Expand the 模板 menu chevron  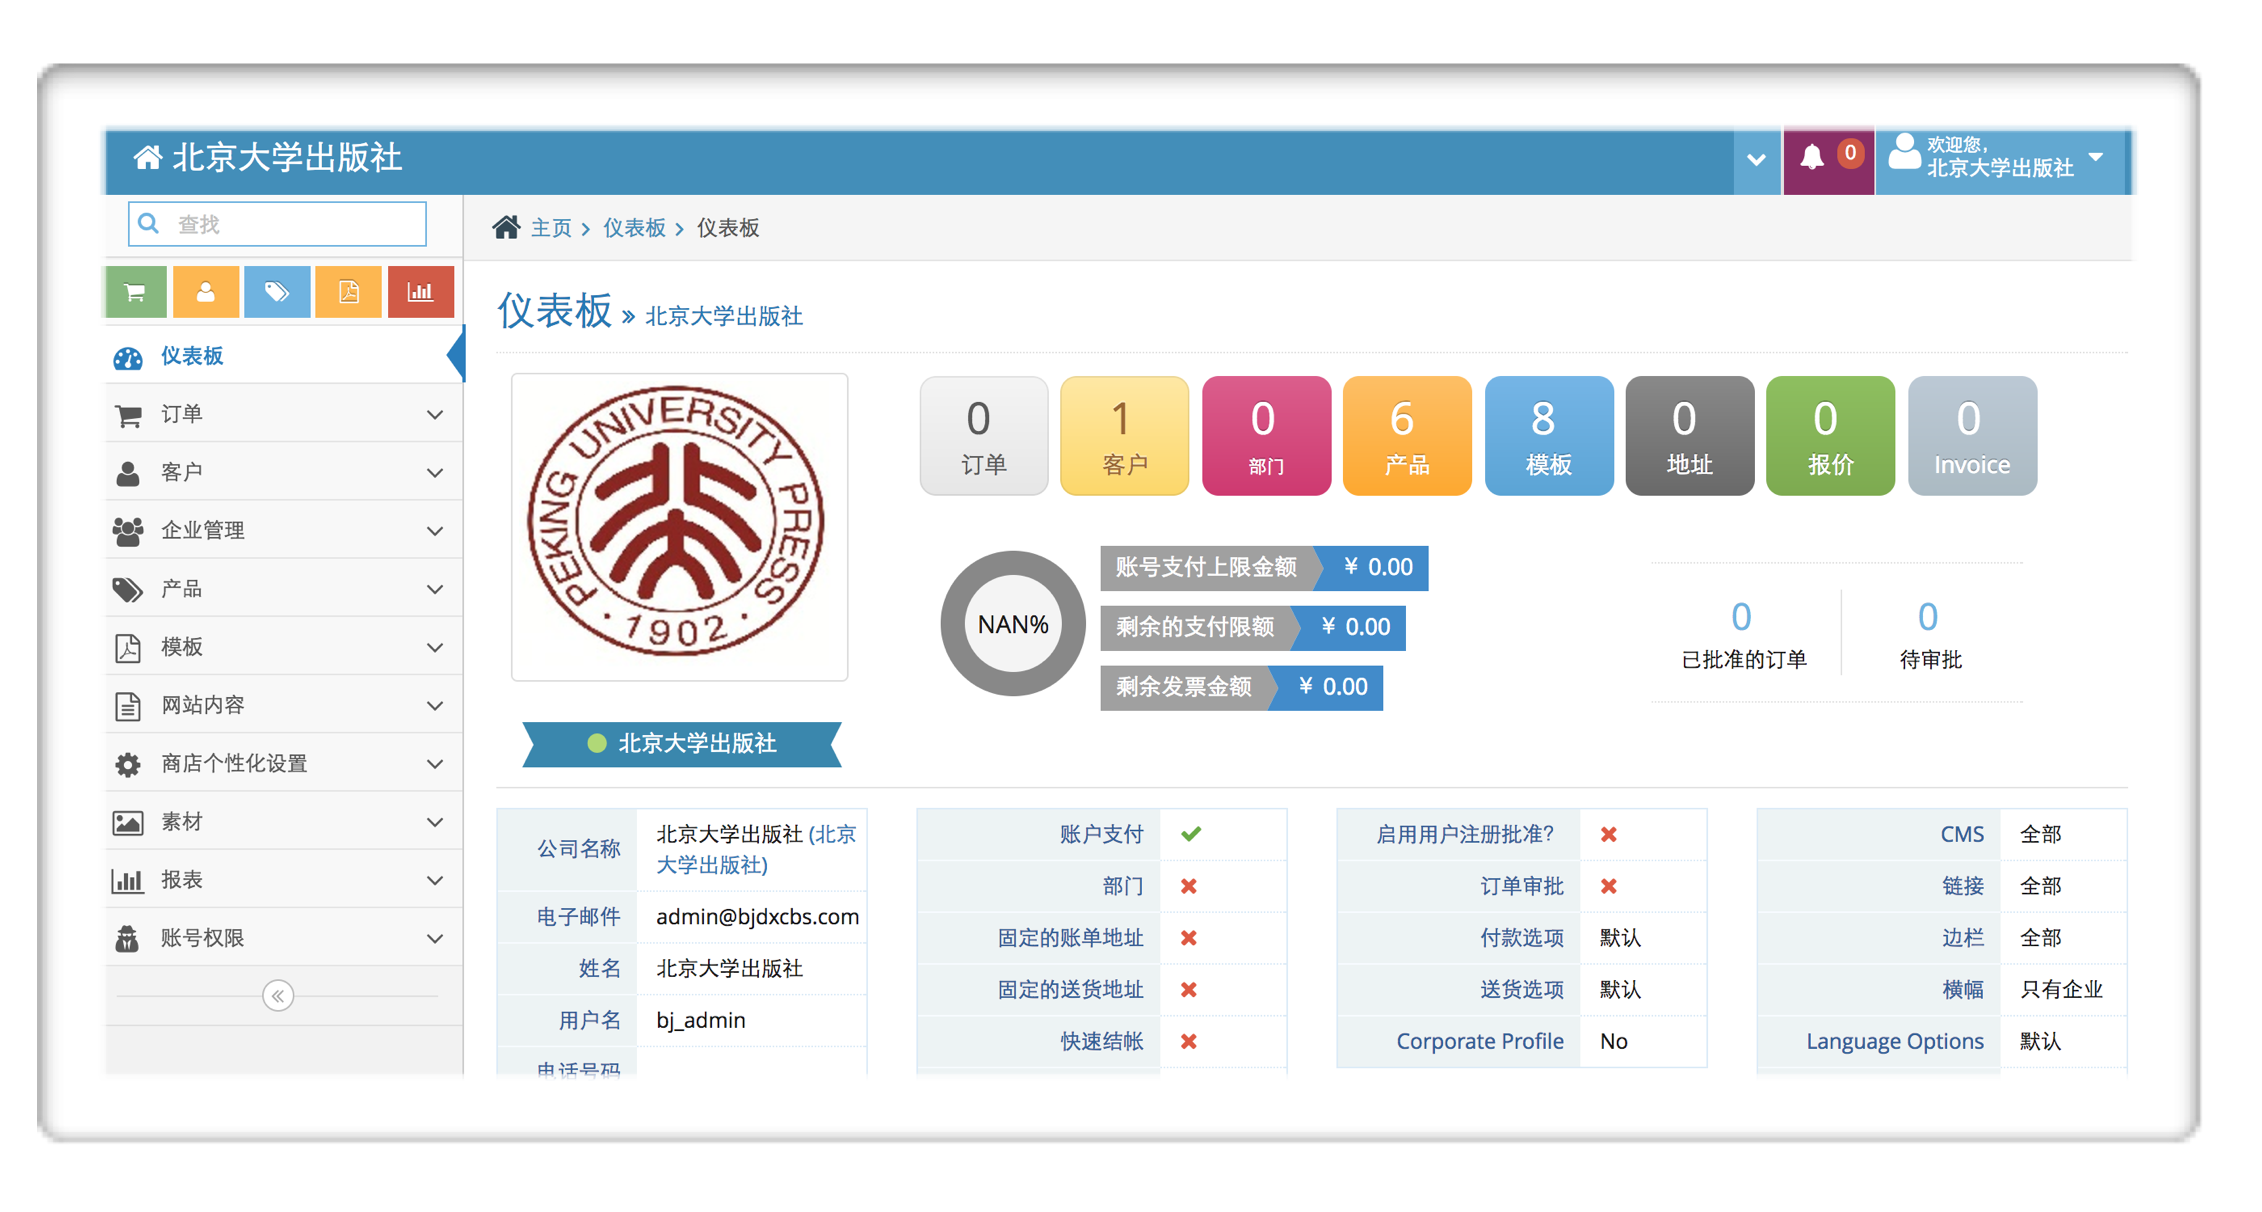point(435,647)
